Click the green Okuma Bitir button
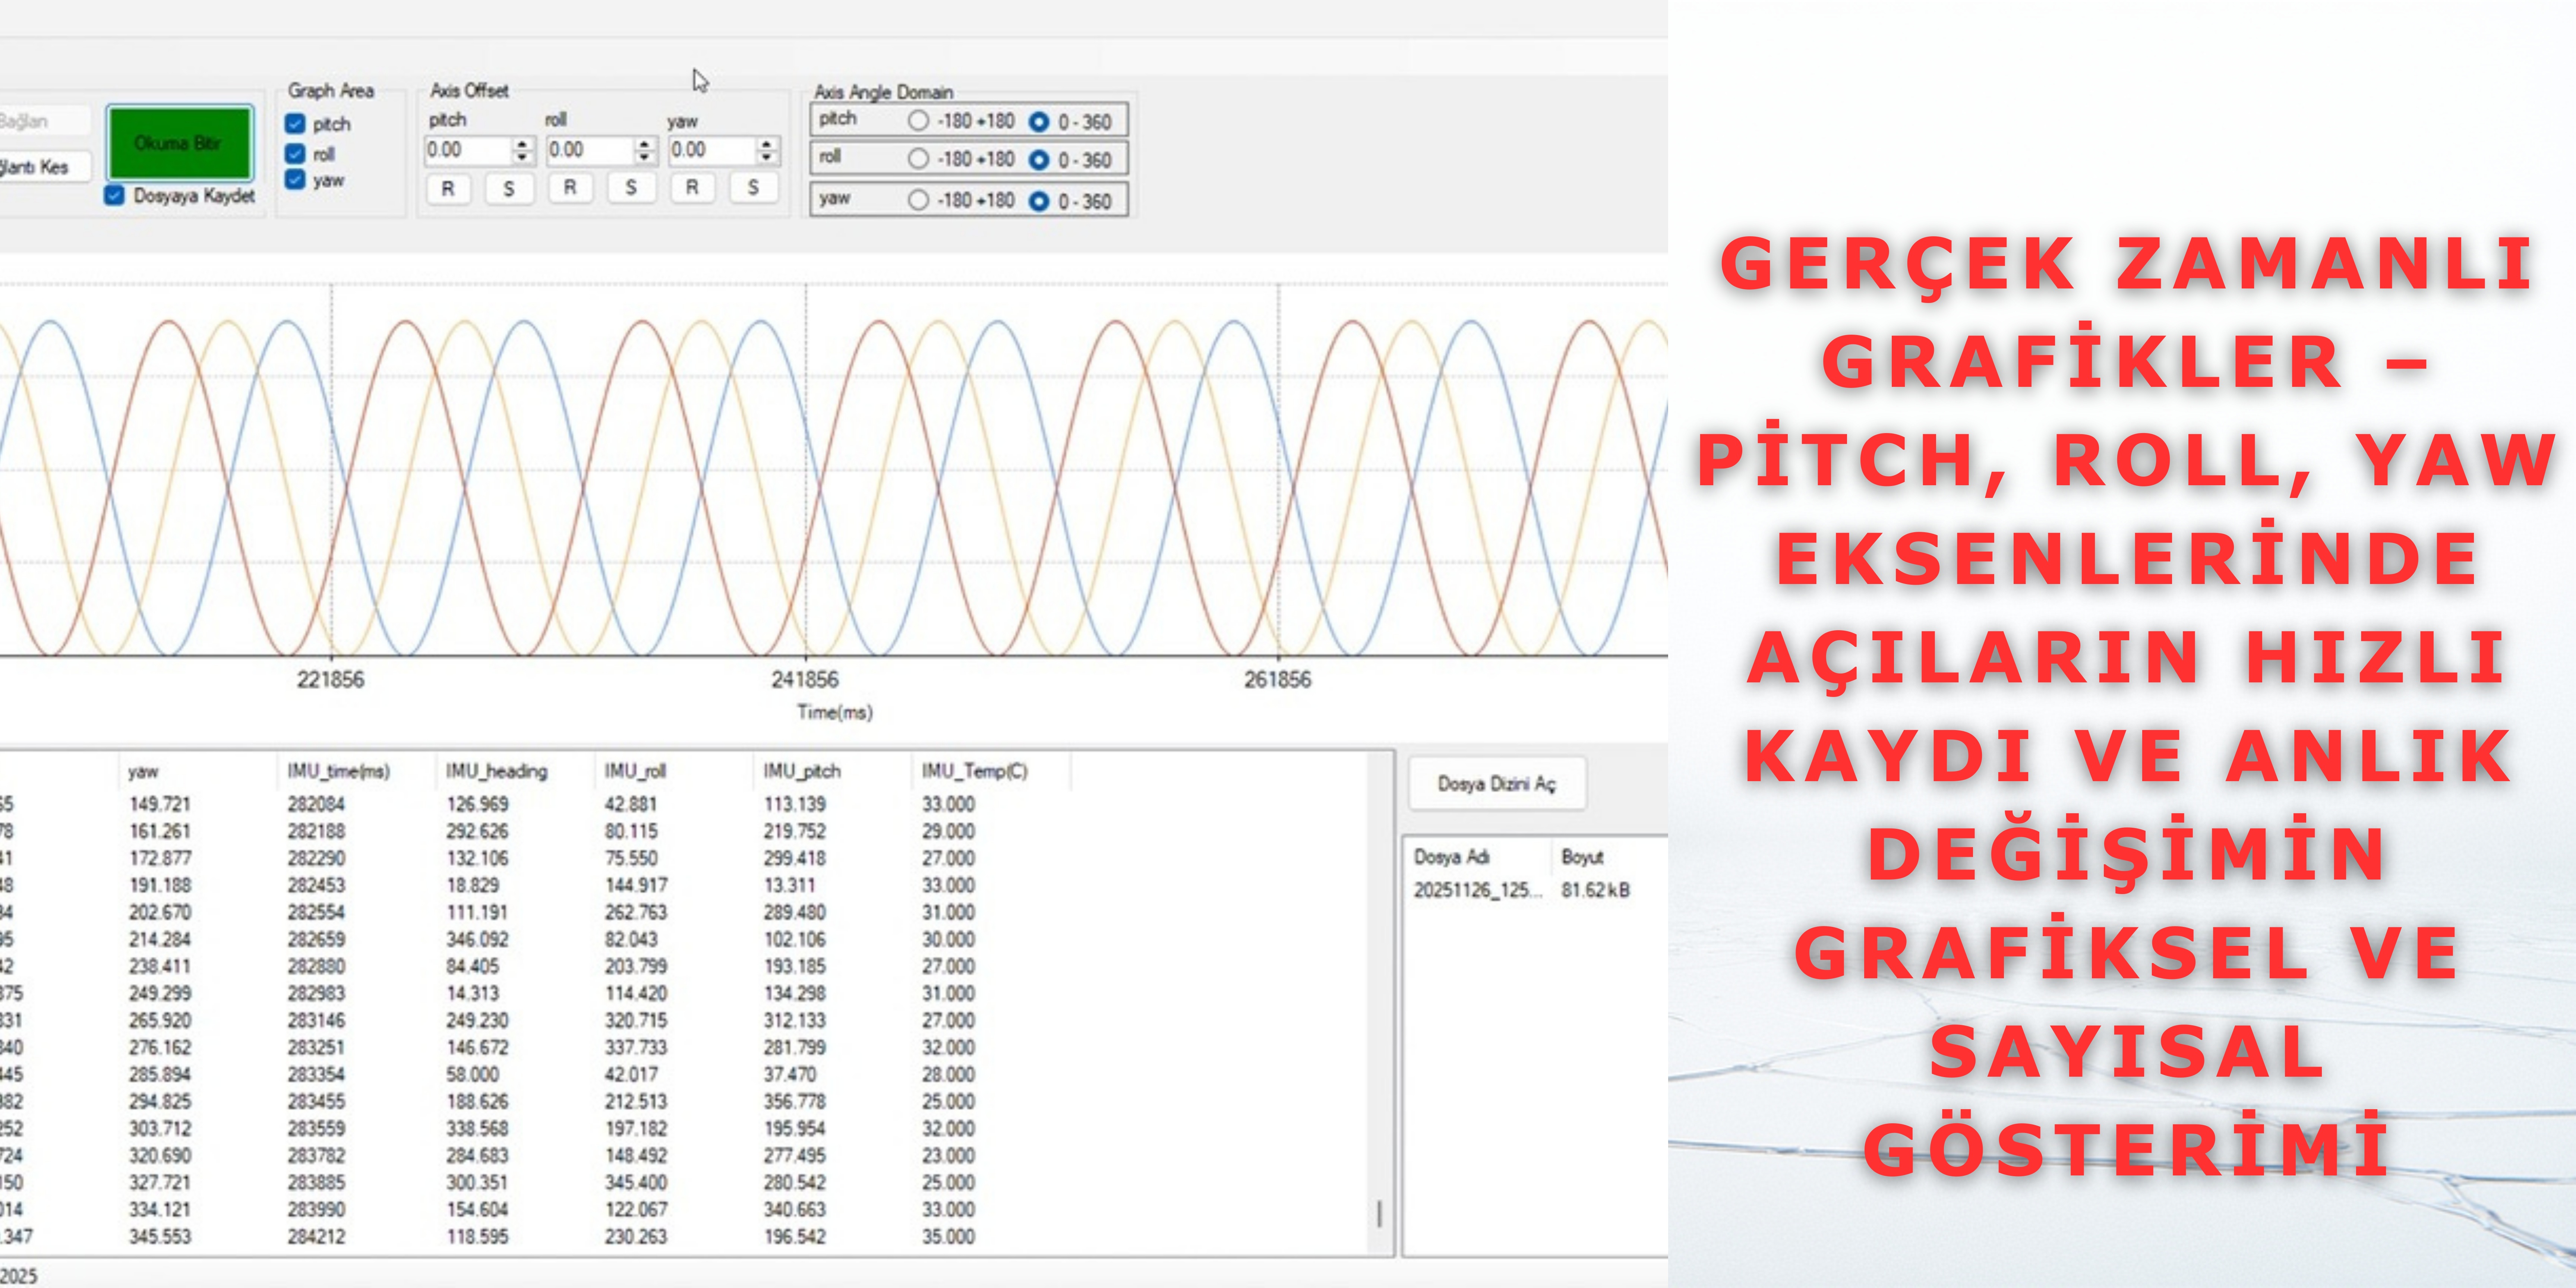This screenshot has height=1288, width=2576. click(x=179, y=143)
